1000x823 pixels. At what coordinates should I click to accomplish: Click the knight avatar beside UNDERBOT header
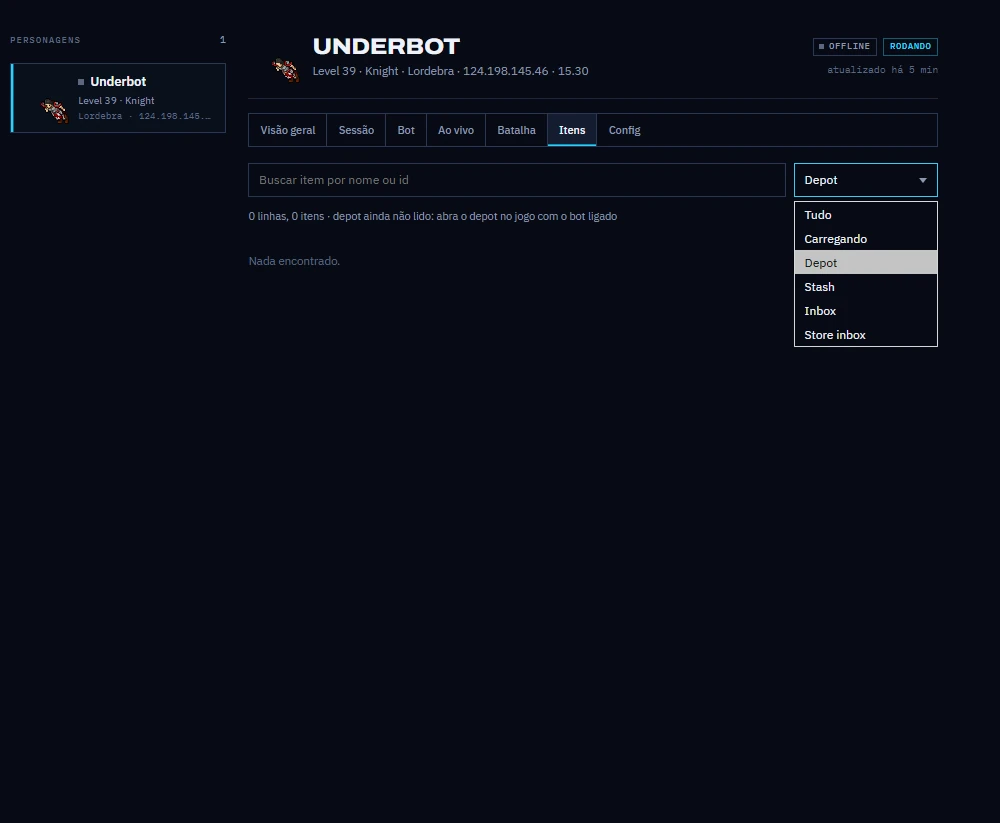click(x=286, y=70)
